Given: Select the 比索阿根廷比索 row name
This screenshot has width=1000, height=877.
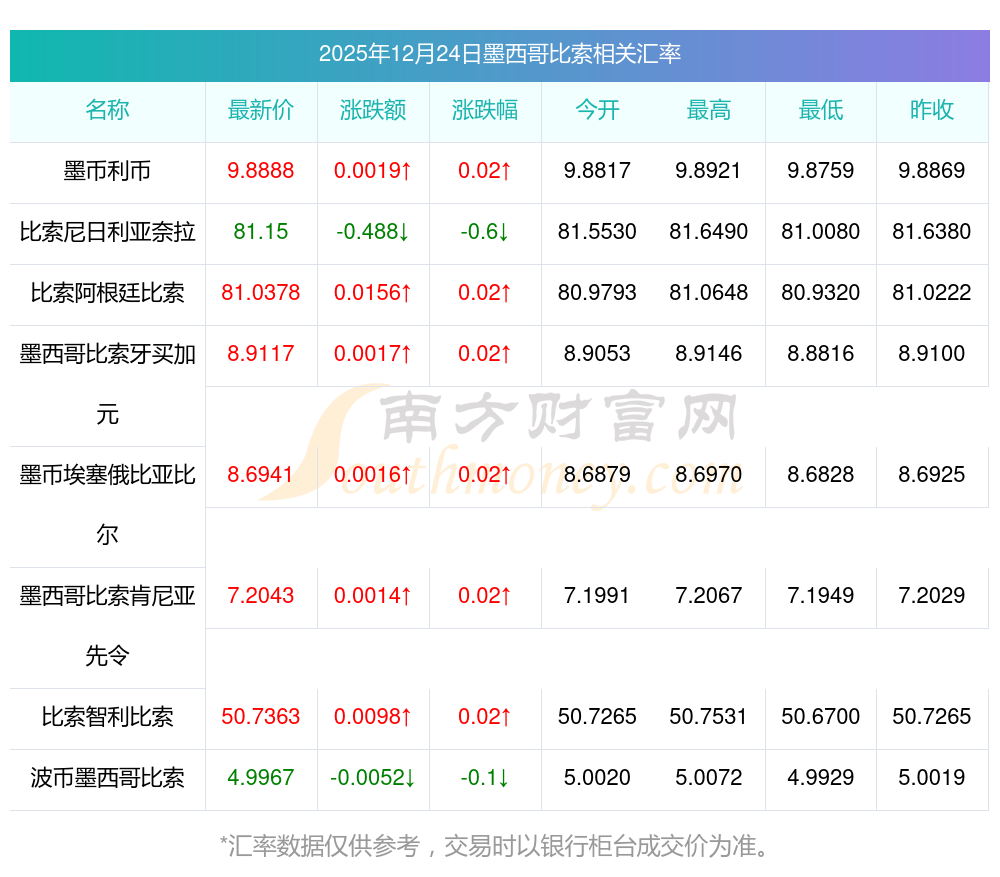Looking at the screenshot, I should click(107, 293).
